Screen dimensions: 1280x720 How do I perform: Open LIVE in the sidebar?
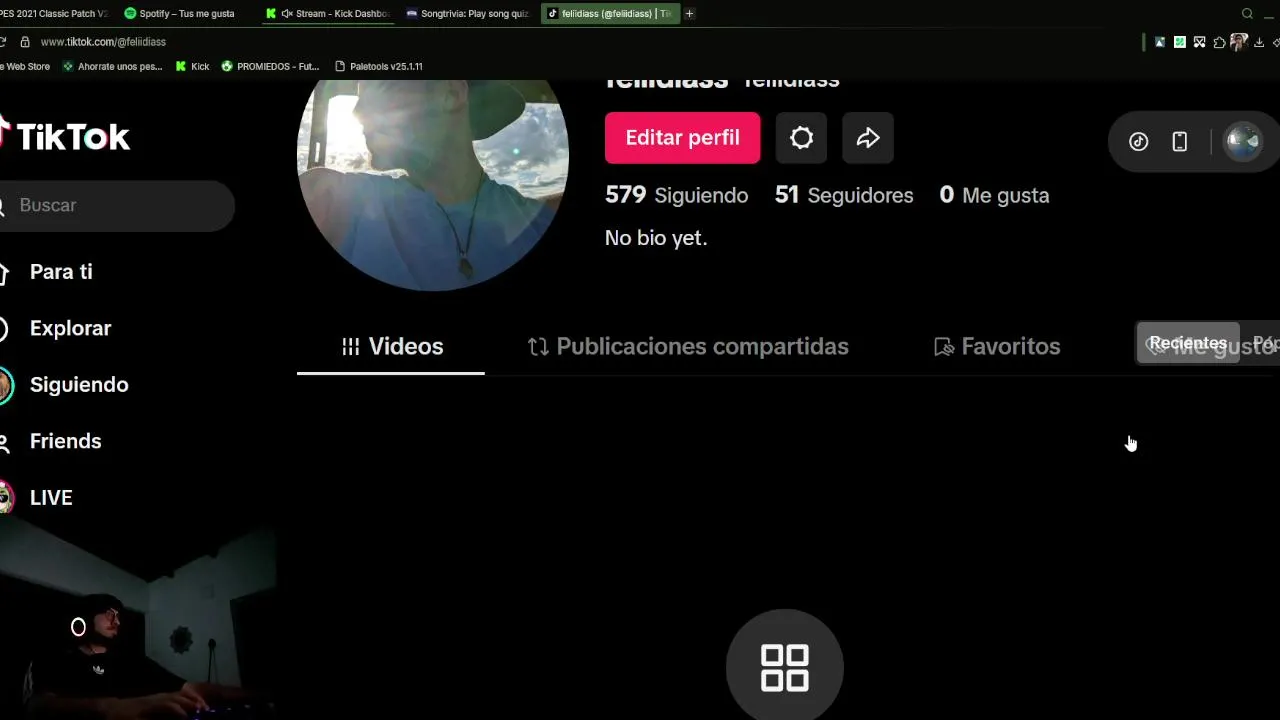(x=51, y=498)
